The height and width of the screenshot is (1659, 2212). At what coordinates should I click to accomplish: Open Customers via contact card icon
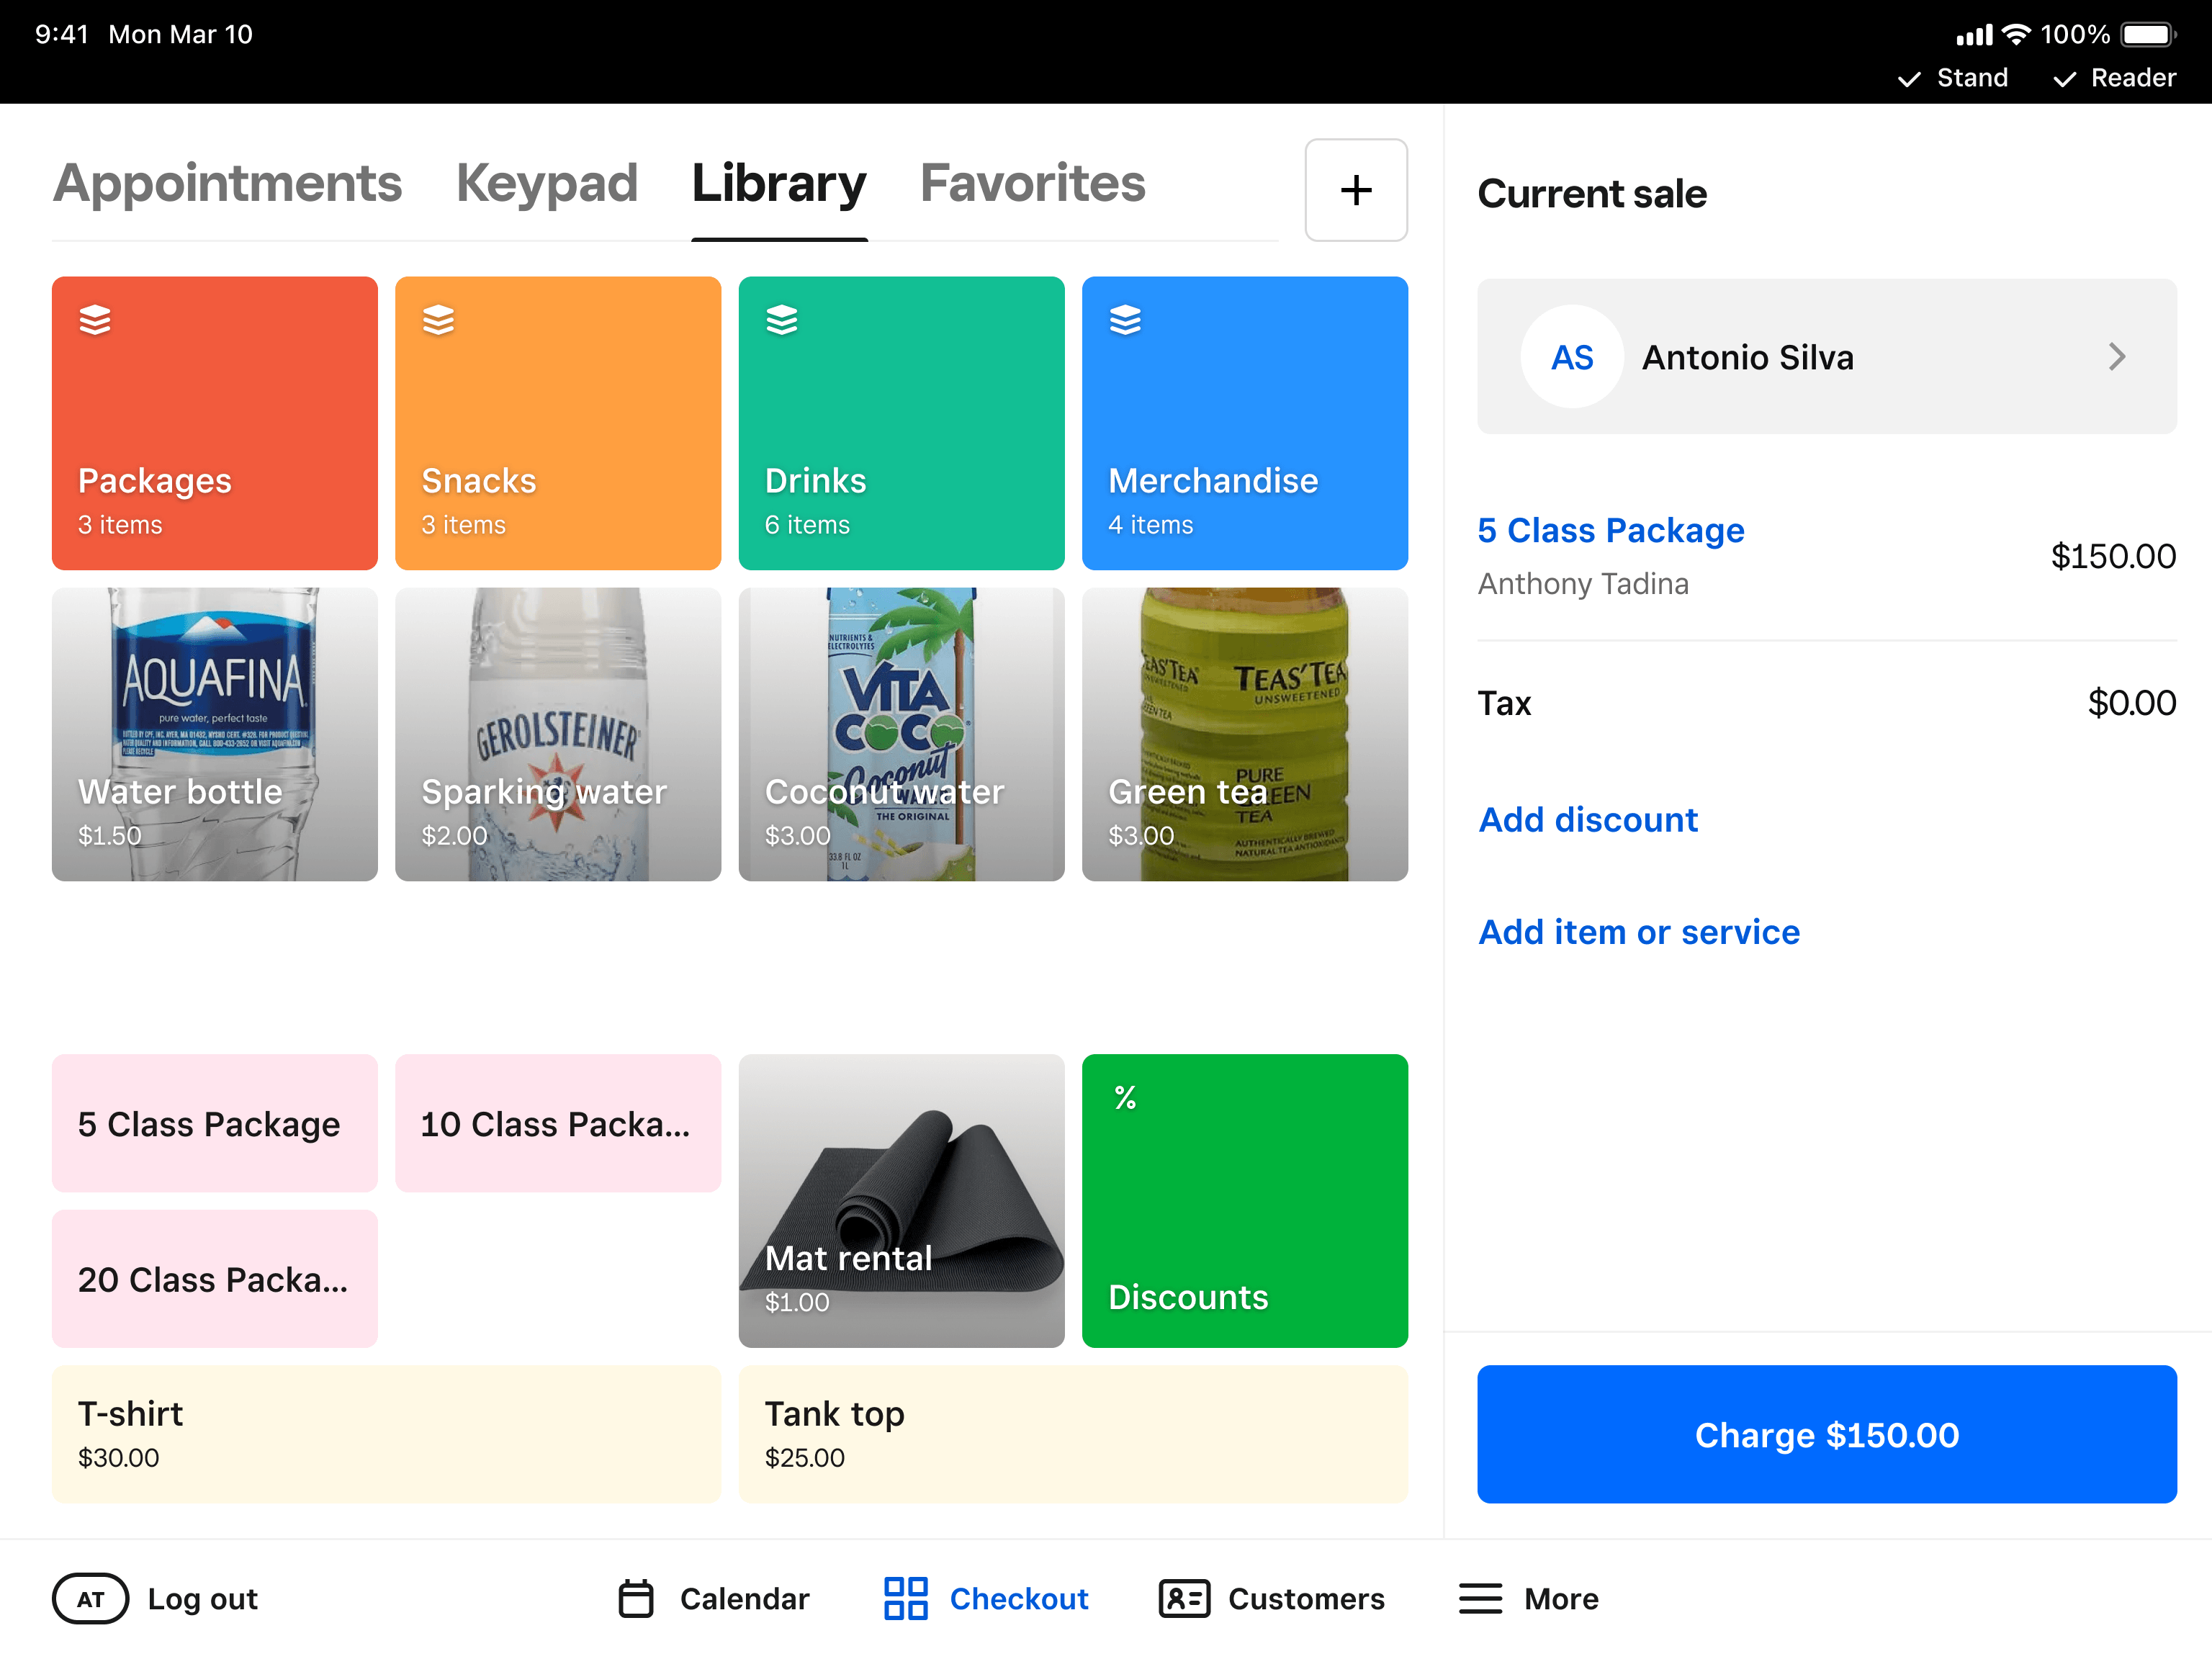1184,1598
